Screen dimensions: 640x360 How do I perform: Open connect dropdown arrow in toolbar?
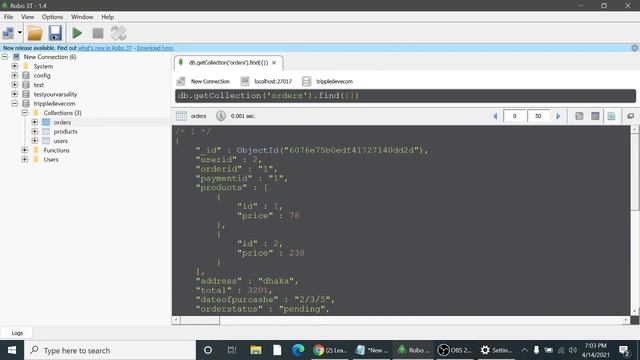pos(19,33)
